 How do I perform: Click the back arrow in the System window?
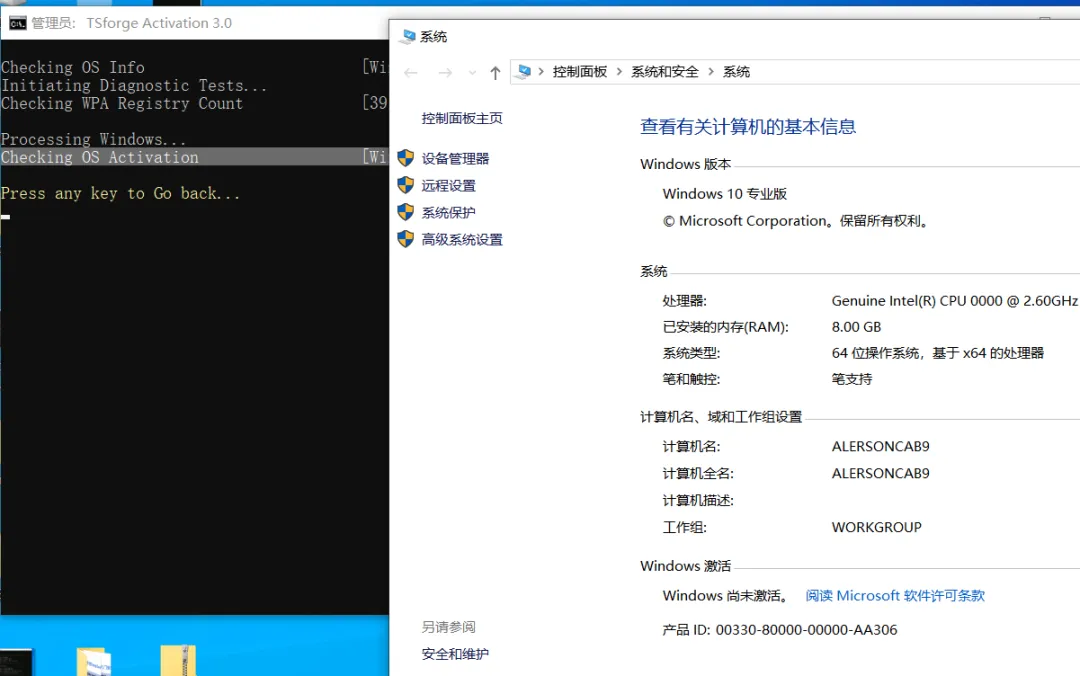[411, 72]
